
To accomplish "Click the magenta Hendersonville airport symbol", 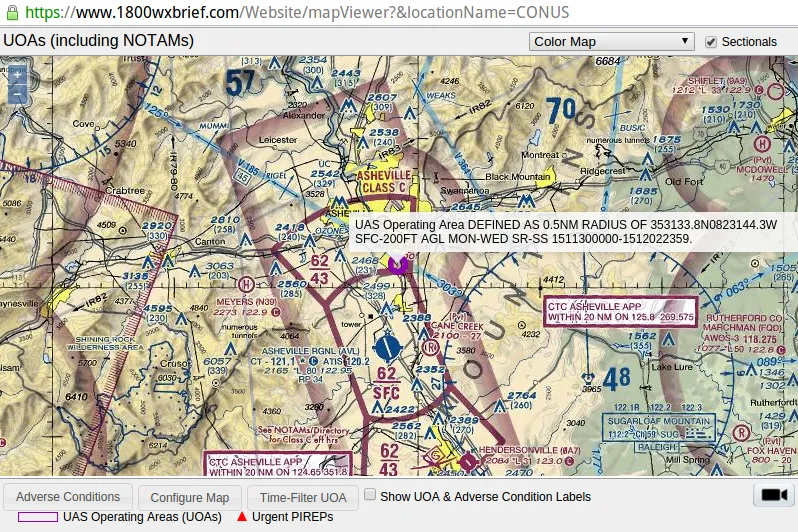I will point(469,461).
